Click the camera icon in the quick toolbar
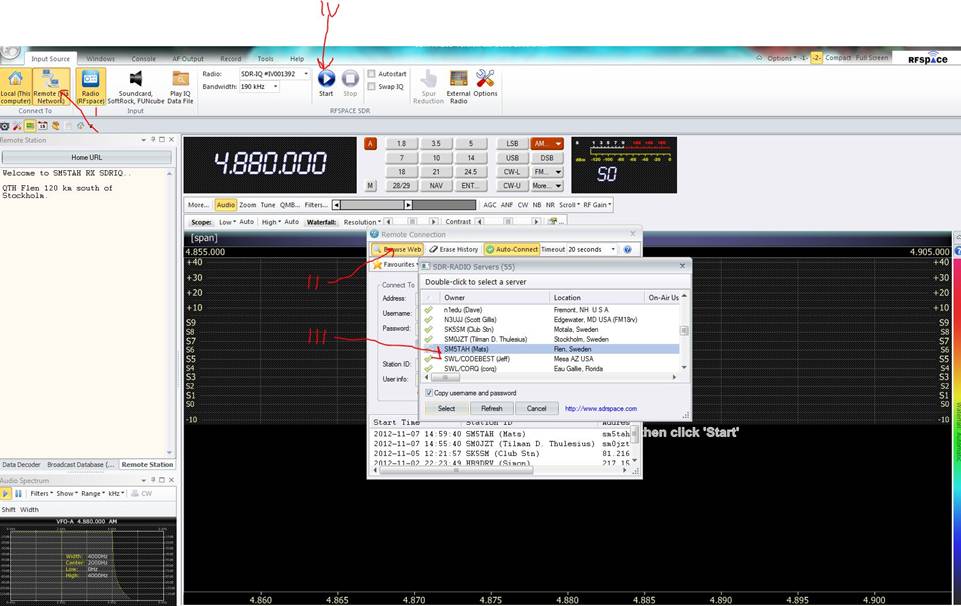This screenshot has height=606, width=961. (x=4, y=126)
